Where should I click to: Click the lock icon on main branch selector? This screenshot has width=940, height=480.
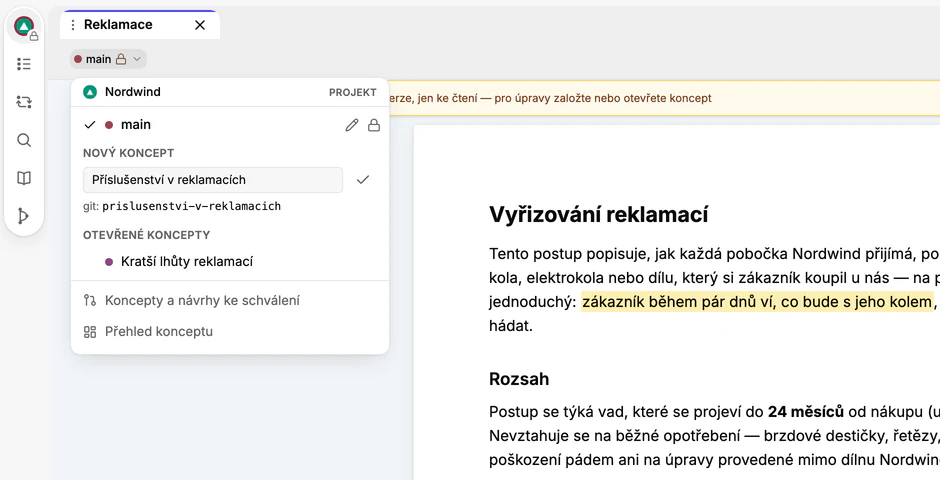(x=121, y=59)
